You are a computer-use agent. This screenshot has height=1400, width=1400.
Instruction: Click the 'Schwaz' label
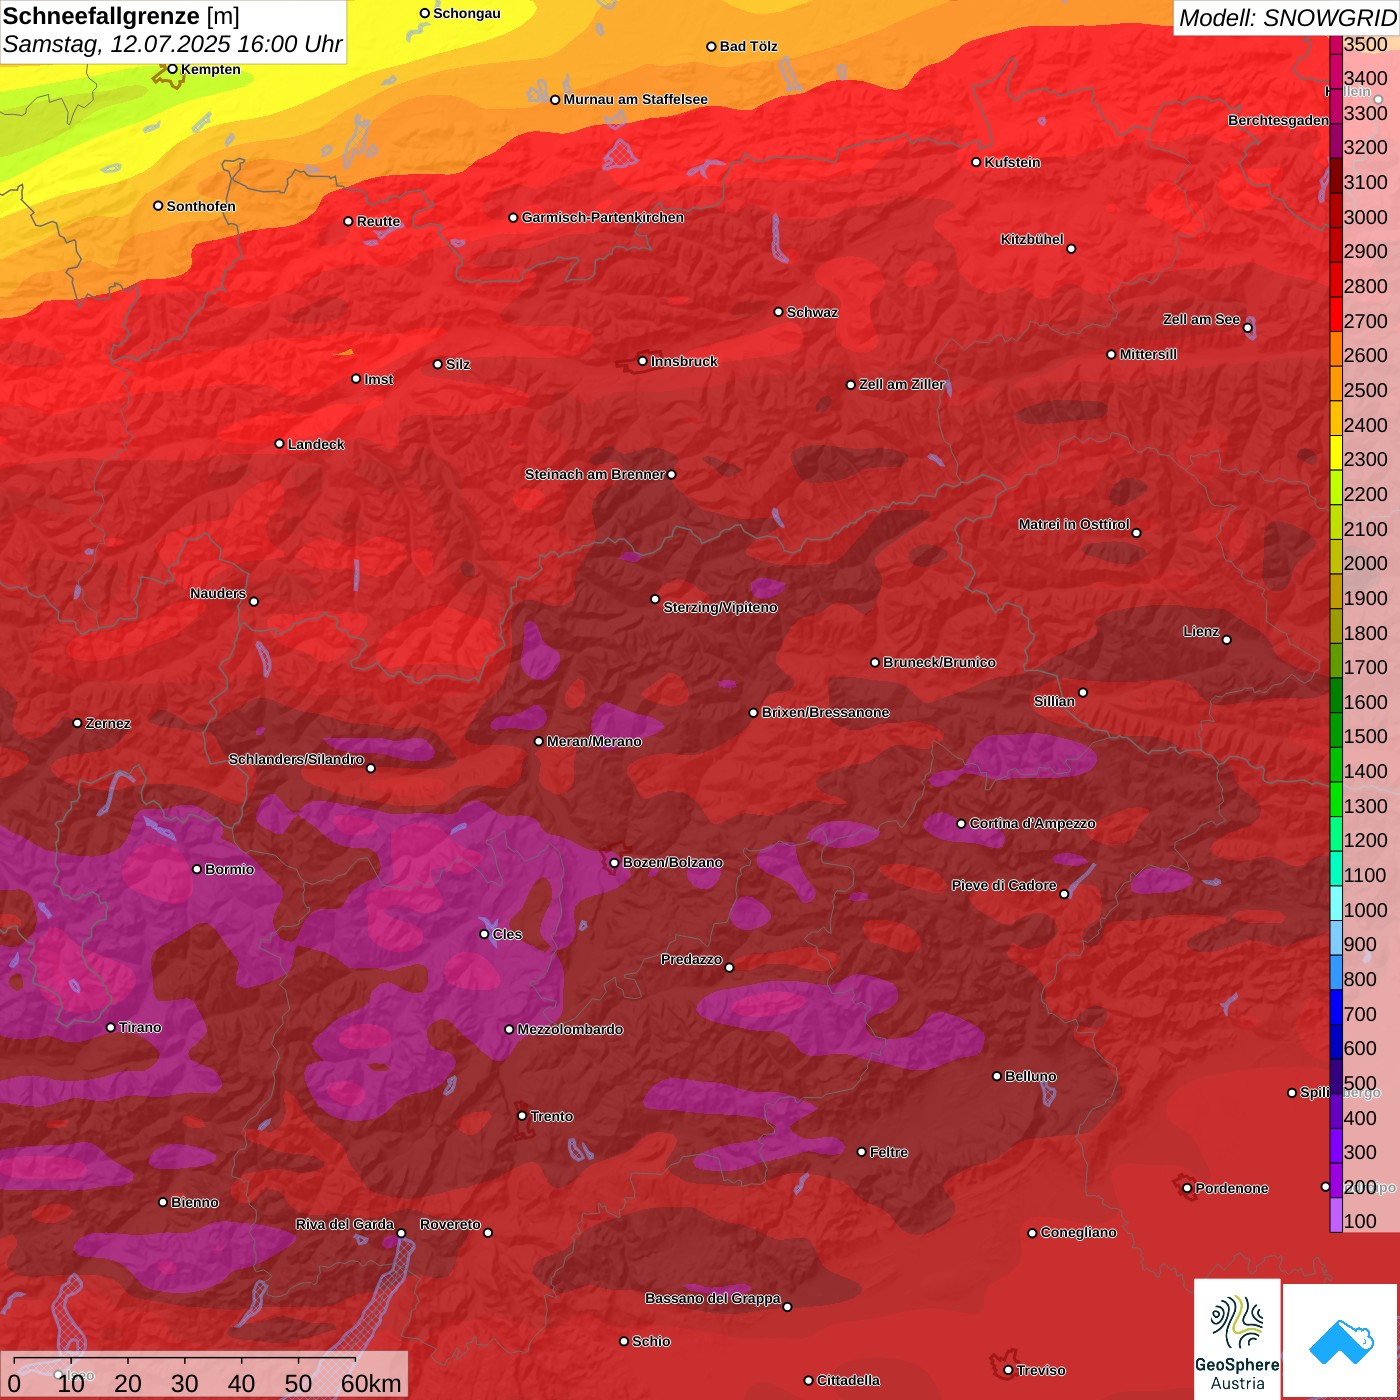813,312
